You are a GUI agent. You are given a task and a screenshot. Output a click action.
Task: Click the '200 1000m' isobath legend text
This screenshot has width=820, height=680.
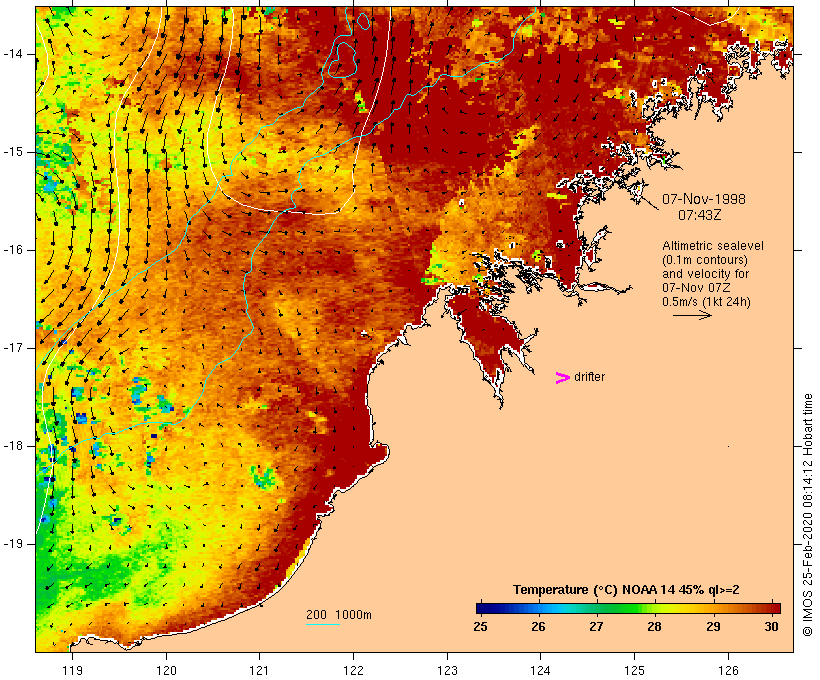click(339, 615)
